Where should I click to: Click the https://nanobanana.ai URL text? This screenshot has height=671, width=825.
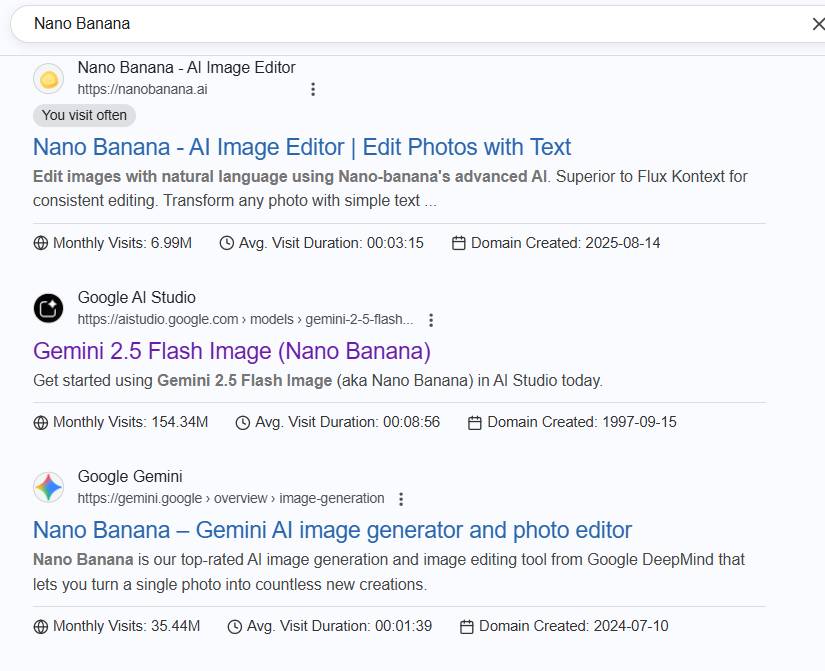click(143, 89)
